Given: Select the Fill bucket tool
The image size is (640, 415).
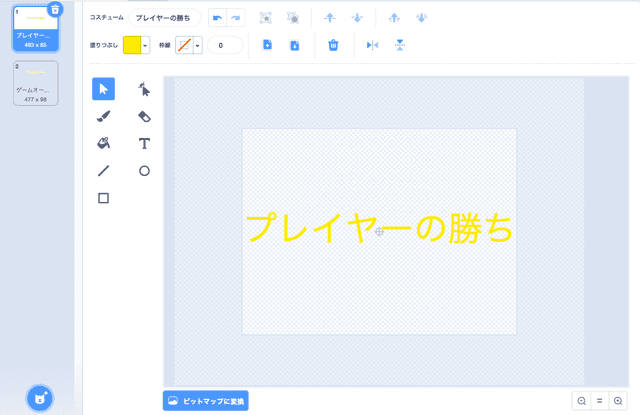Looking at the screenshot, I should click(103, 143).
